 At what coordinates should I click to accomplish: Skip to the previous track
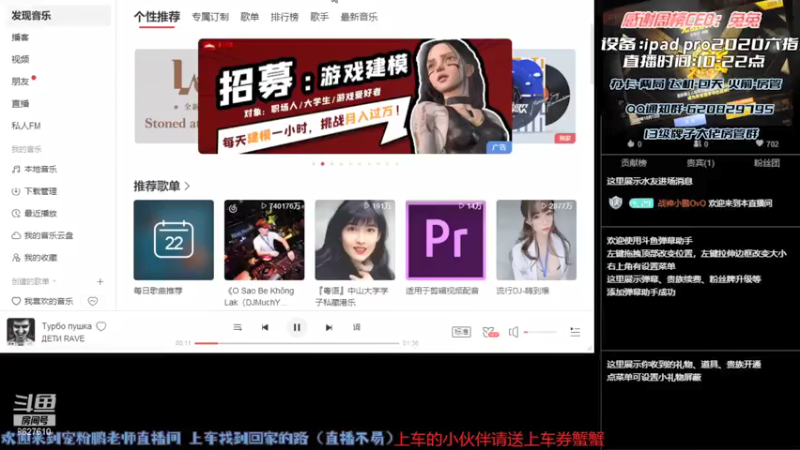coord(265,328)
